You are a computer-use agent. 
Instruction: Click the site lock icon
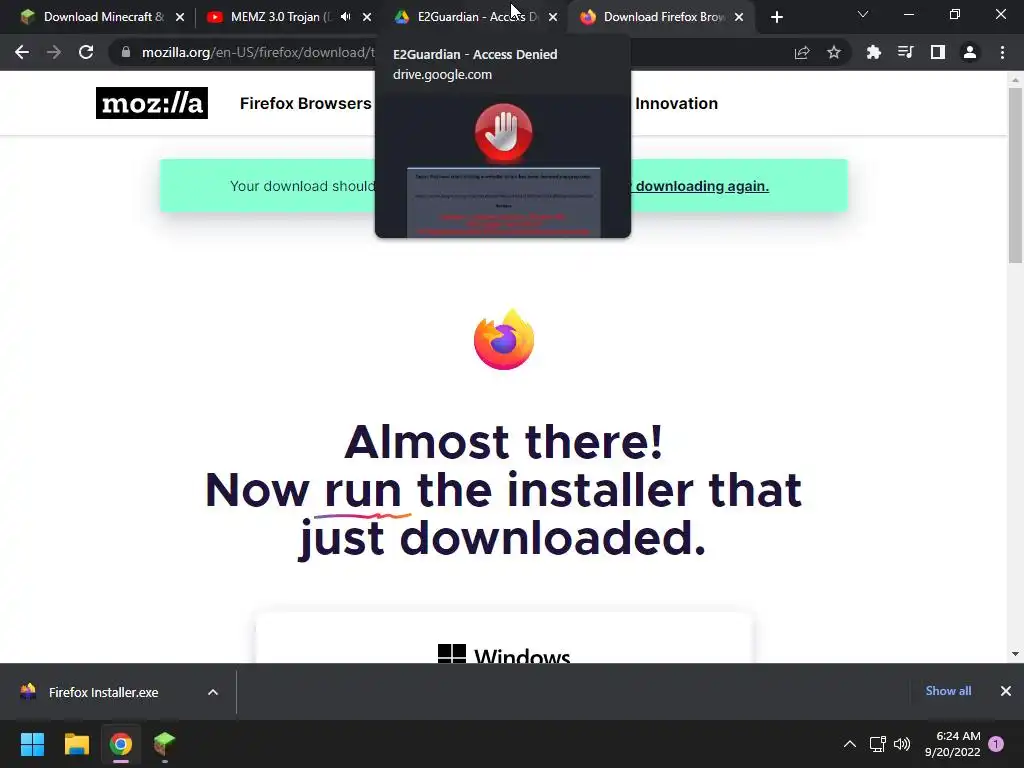pyautogui.click(x=126, y=52)
